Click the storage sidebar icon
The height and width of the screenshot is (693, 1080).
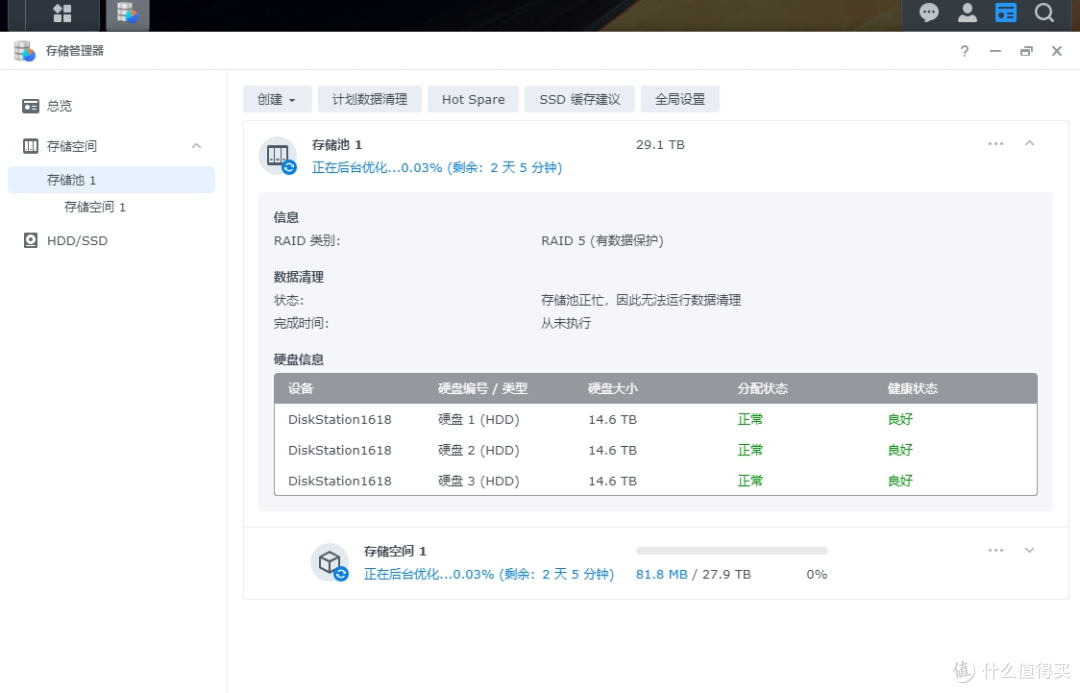coord(30,146)
